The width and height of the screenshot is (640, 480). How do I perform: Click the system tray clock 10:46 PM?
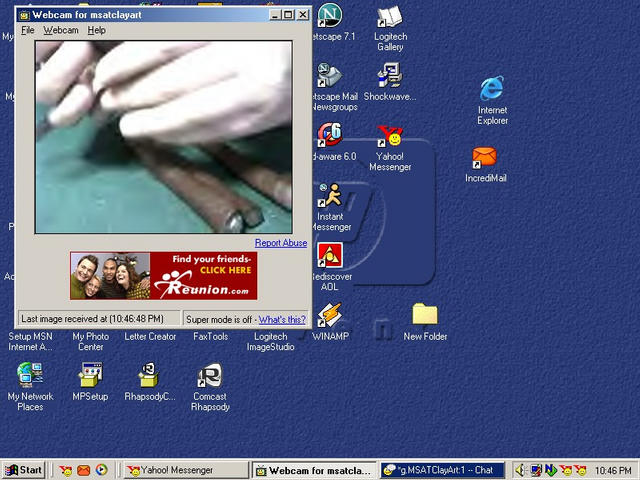coord(613,471)
